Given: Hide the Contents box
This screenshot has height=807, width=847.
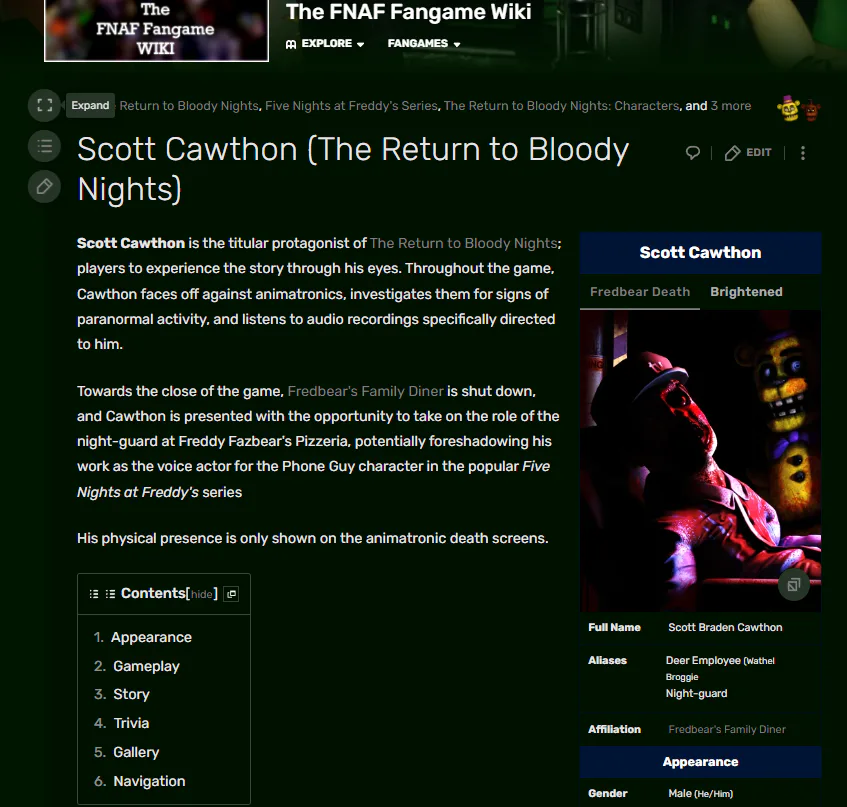Looking at the screenshot, I should tap(201, 594).
